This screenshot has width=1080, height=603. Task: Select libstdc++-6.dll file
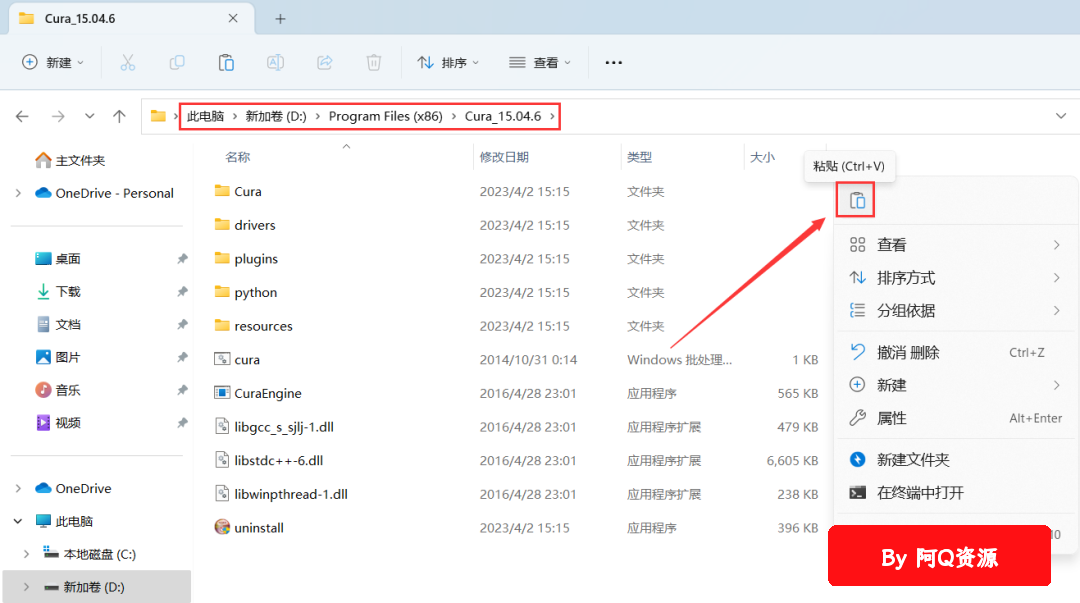269,460
